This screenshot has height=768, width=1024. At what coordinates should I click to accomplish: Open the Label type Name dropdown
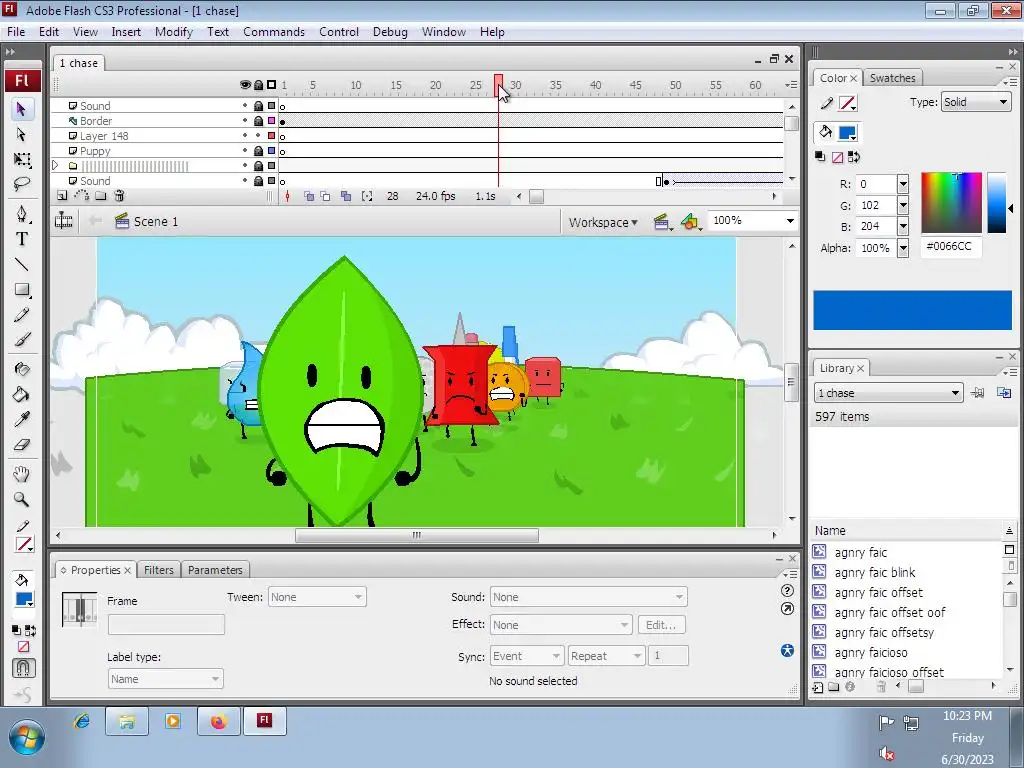point(165,679)
